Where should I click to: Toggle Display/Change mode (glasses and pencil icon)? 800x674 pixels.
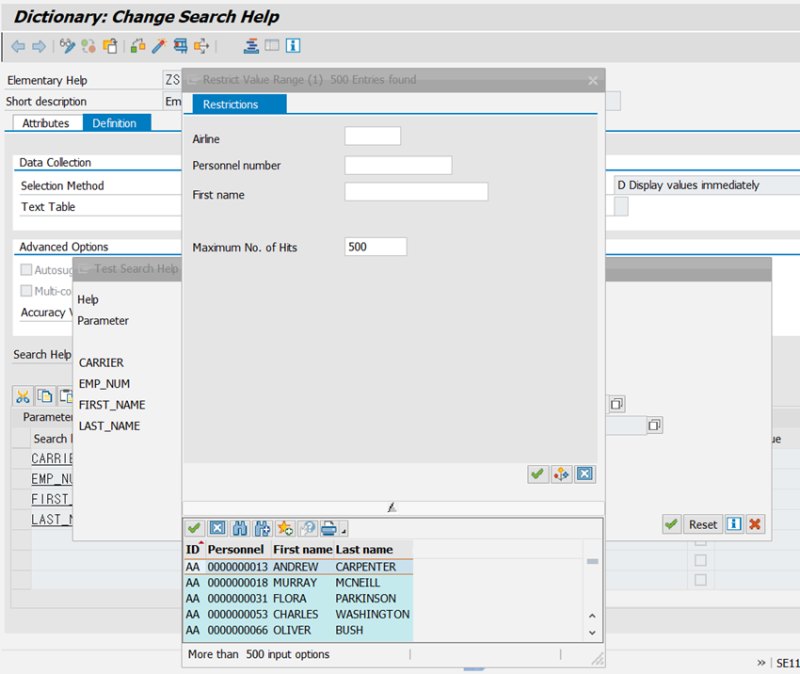pos(67,46)
